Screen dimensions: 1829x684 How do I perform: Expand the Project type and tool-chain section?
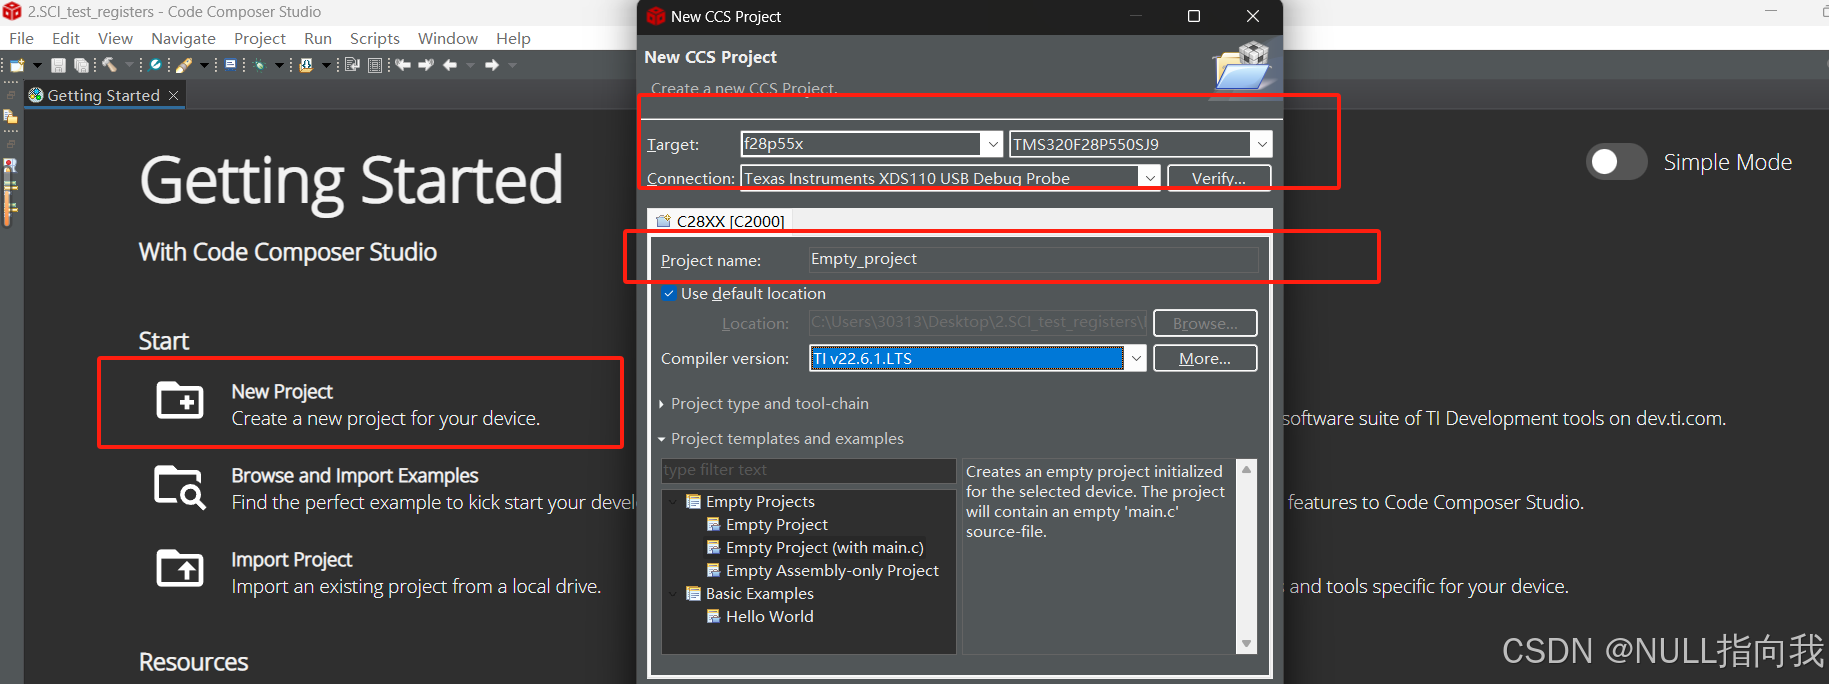pos(662,404)
